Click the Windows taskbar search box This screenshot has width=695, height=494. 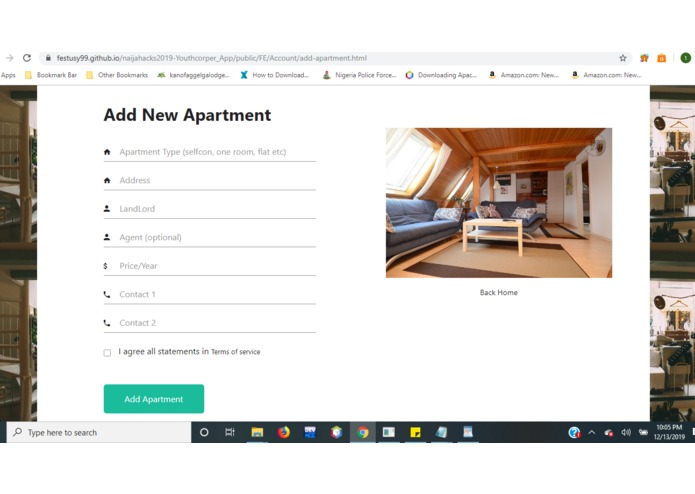tap(99, 432)
